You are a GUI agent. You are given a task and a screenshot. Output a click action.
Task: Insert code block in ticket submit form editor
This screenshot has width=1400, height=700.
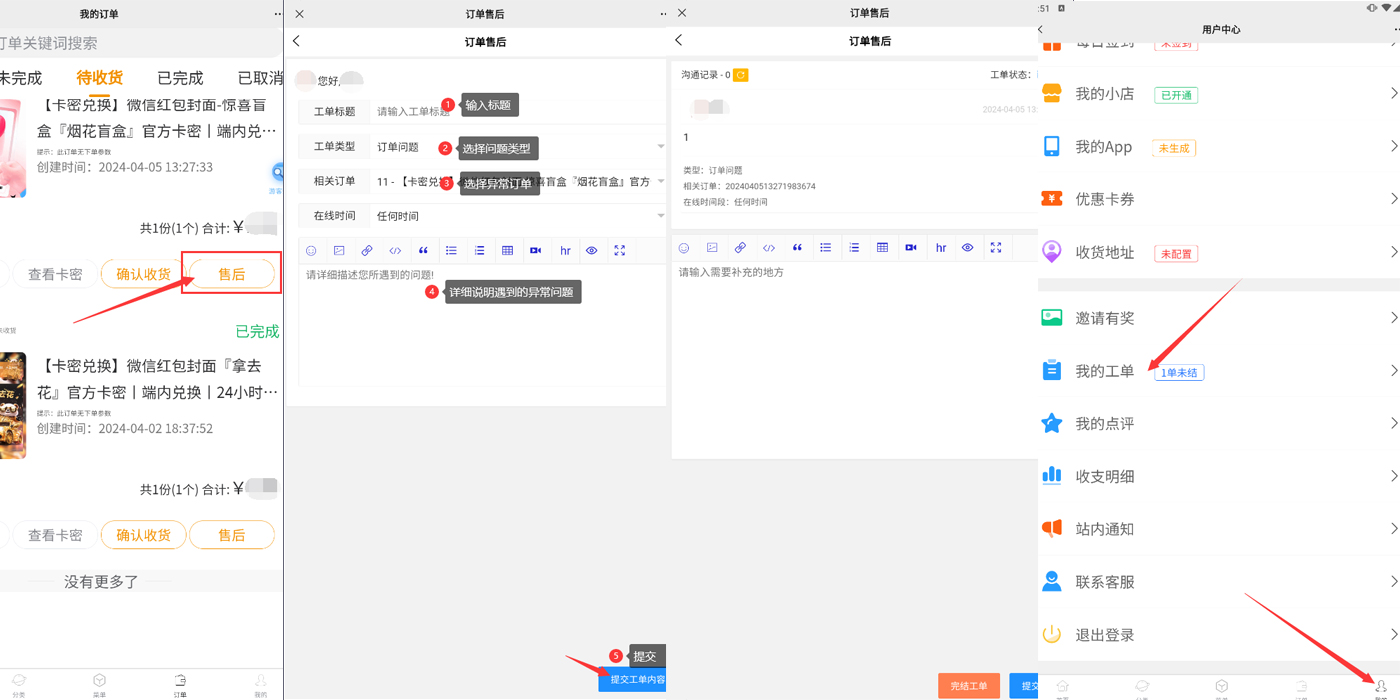[x=395, y=251]
